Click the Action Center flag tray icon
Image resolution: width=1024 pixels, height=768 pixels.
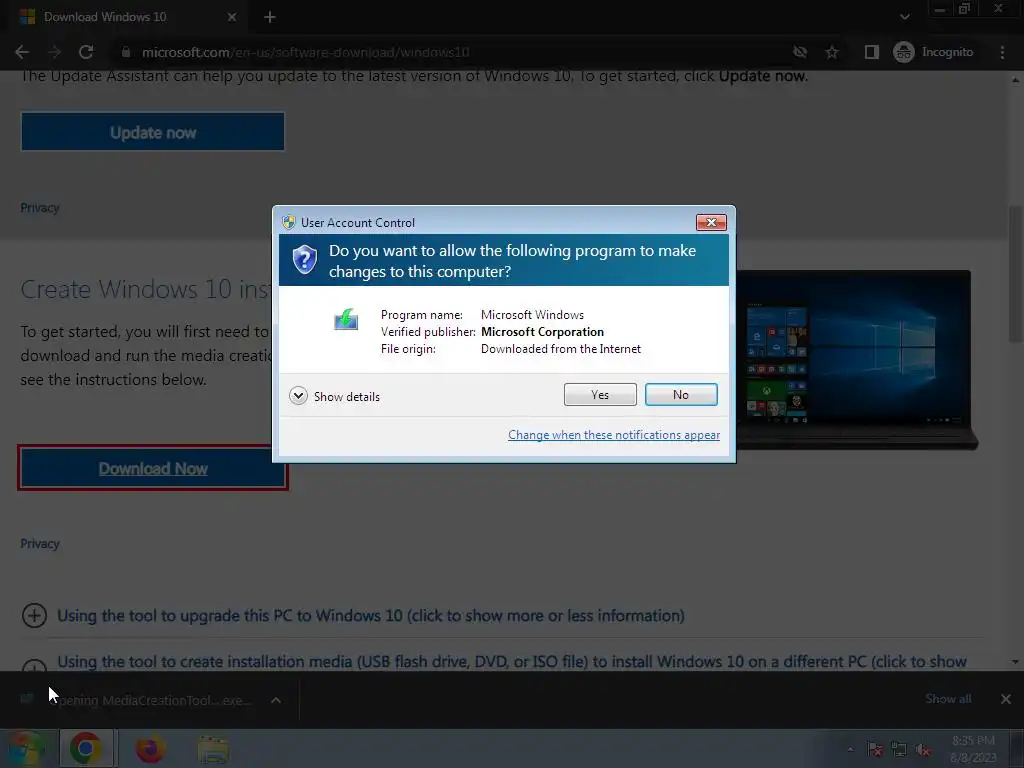[x=875, y=750]
